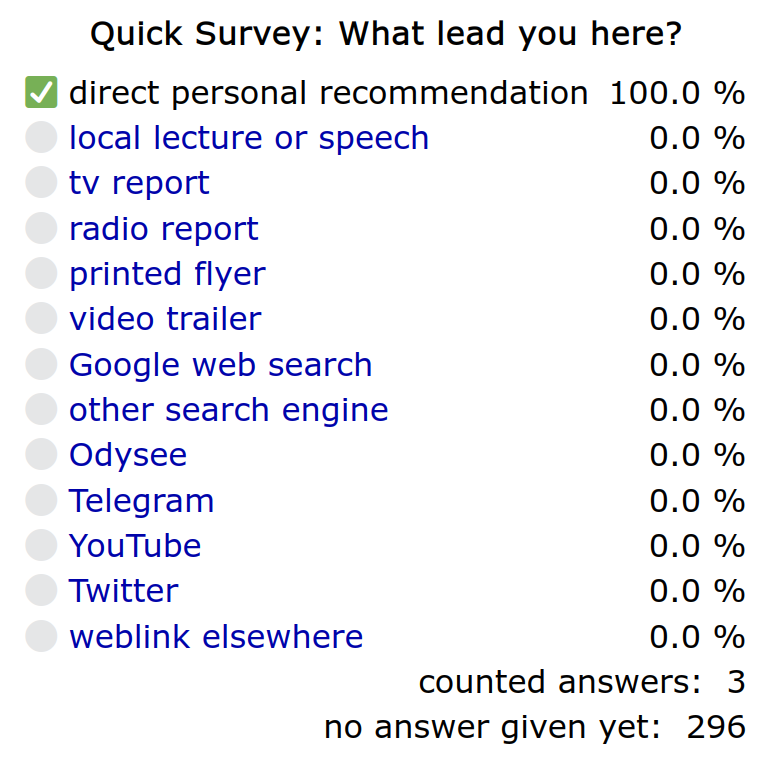
Task: Click the "Telegram" answer link
Action: pyautogui.click(x=141, y=501)
